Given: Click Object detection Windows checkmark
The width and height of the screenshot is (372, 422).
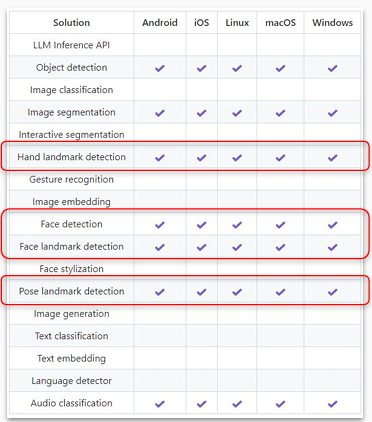Looking at the screenshot, I should (x=332, y=68).
